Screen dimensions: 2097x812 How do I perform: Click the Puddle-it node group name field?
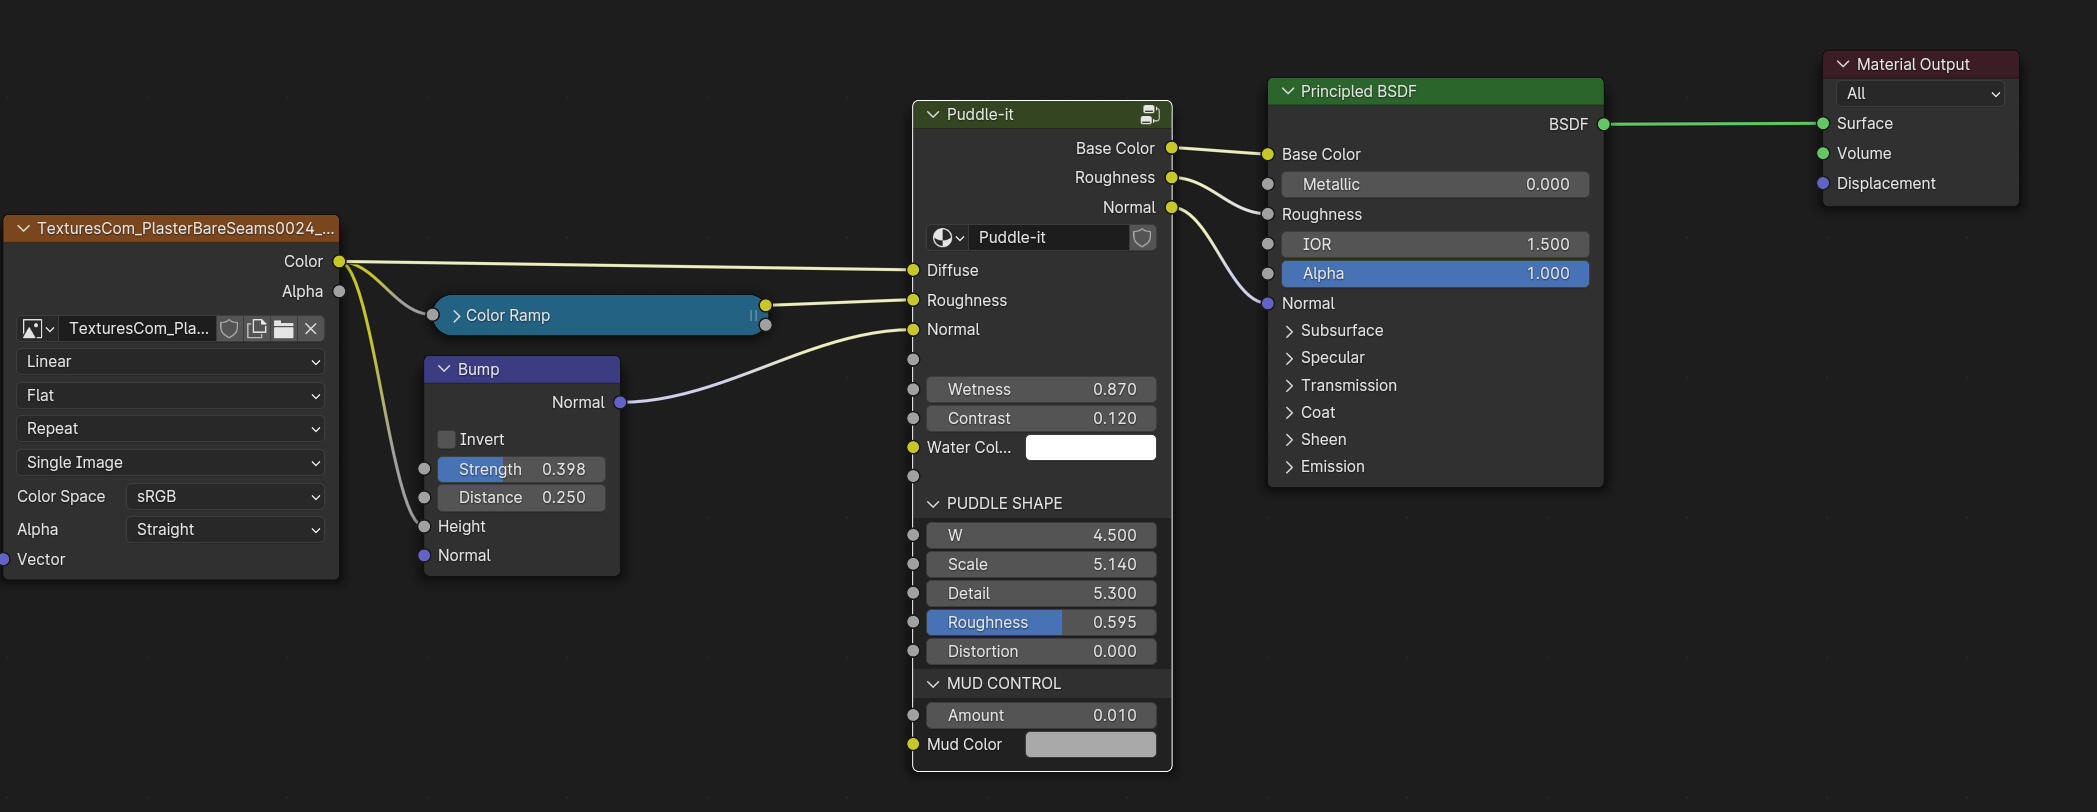click(x=1048, y=238)
